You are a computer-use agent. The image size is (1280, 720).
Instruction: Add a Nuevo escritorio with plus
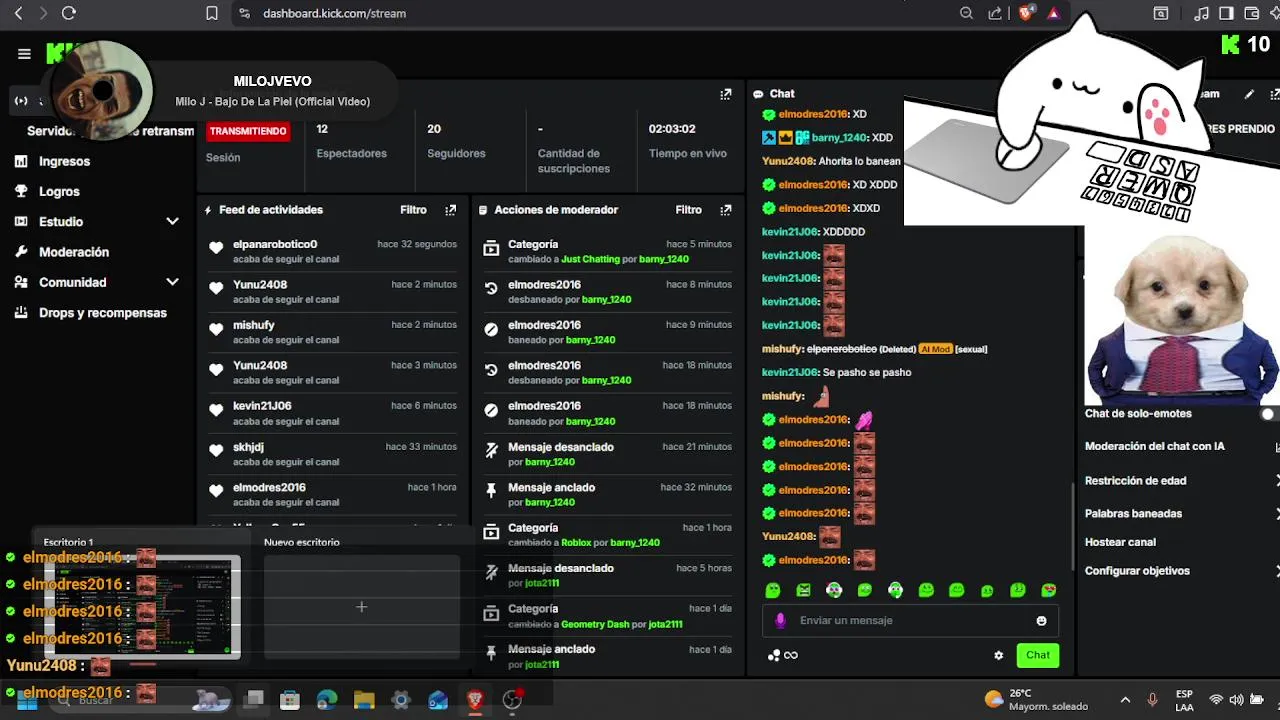pyautogui.click(x=362, y=607)
